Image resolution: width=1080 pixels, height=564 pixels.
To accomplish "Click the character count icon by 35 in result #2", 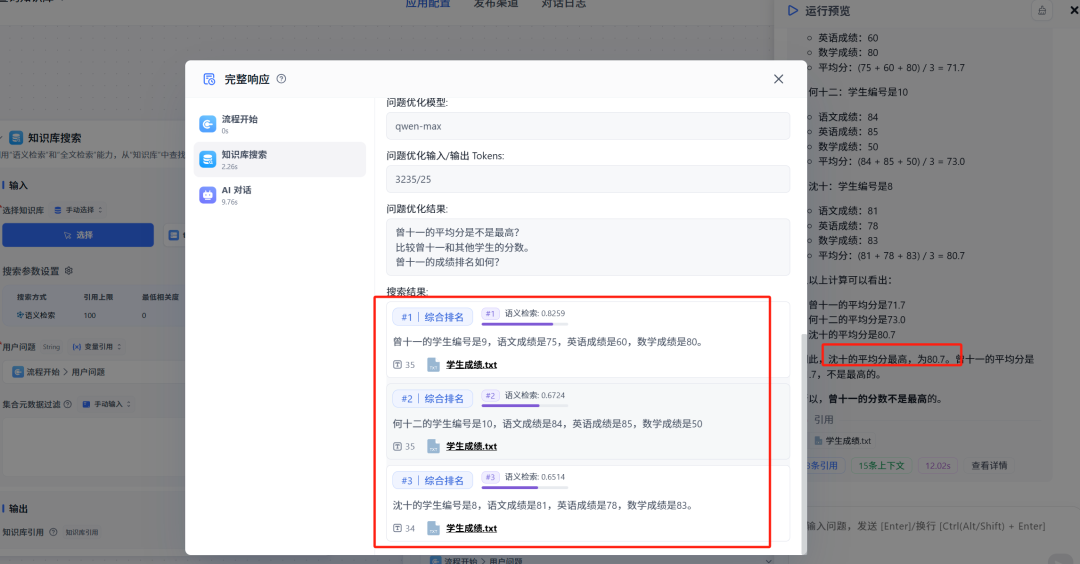I will 397,447.
